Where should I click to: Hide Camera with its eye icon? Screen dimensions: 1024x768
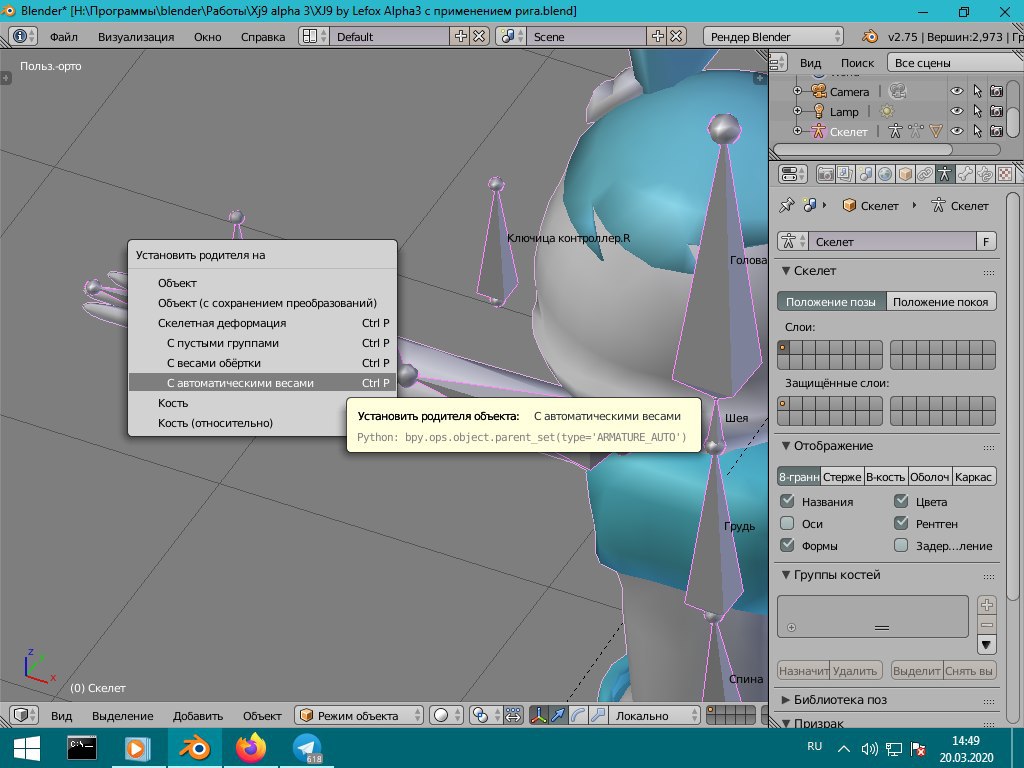point(957,91)
